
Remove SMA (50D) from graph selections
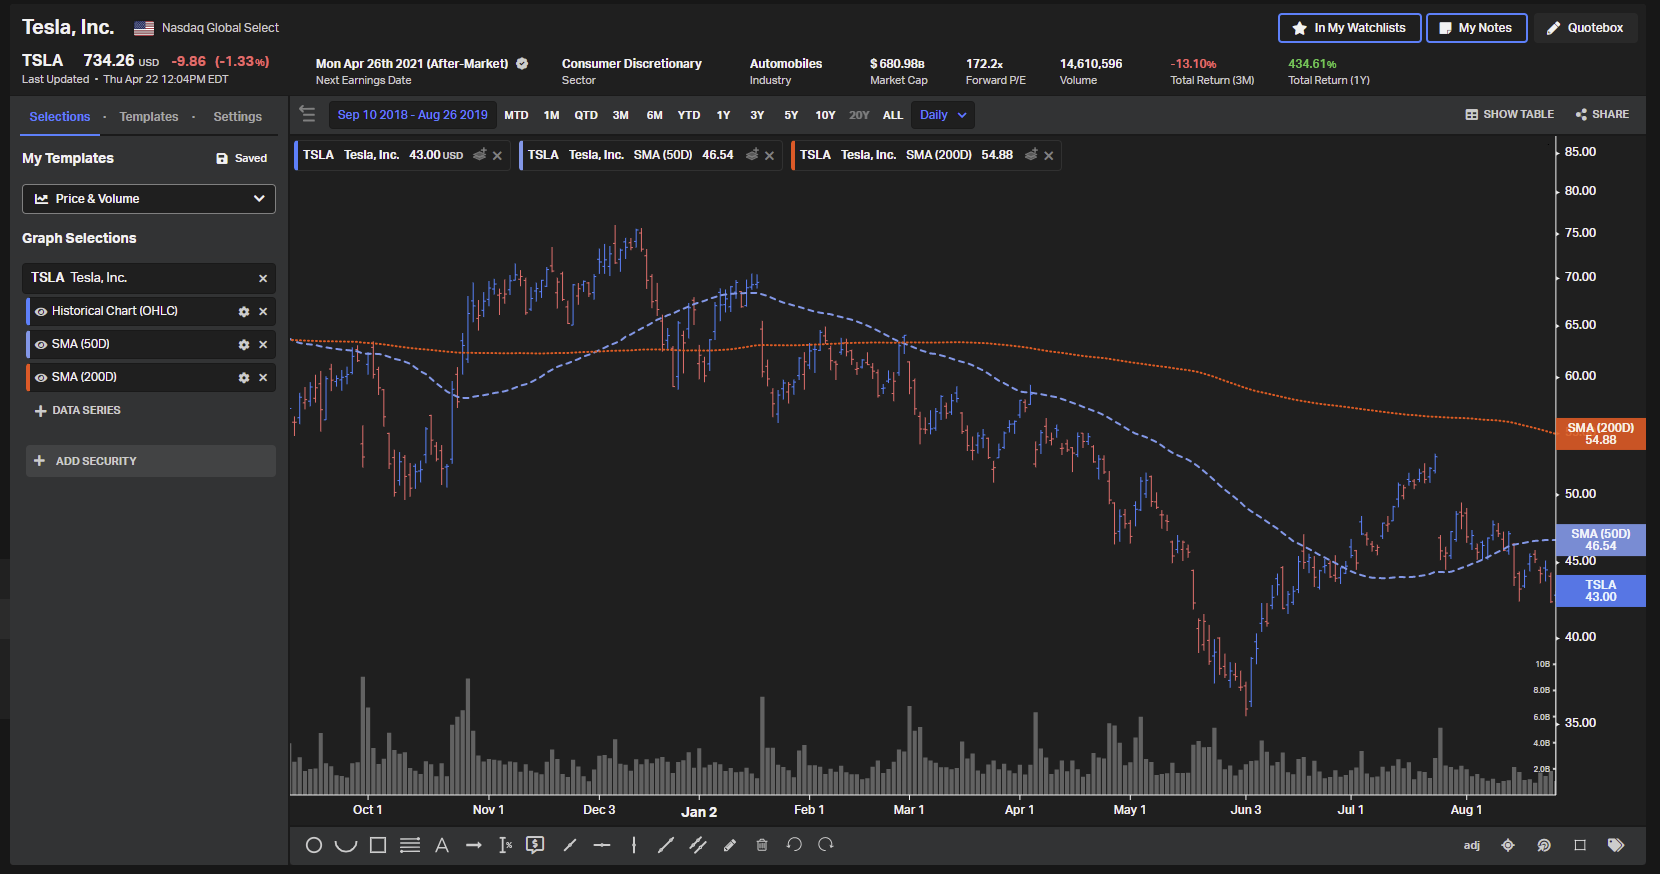coord(263,344)
